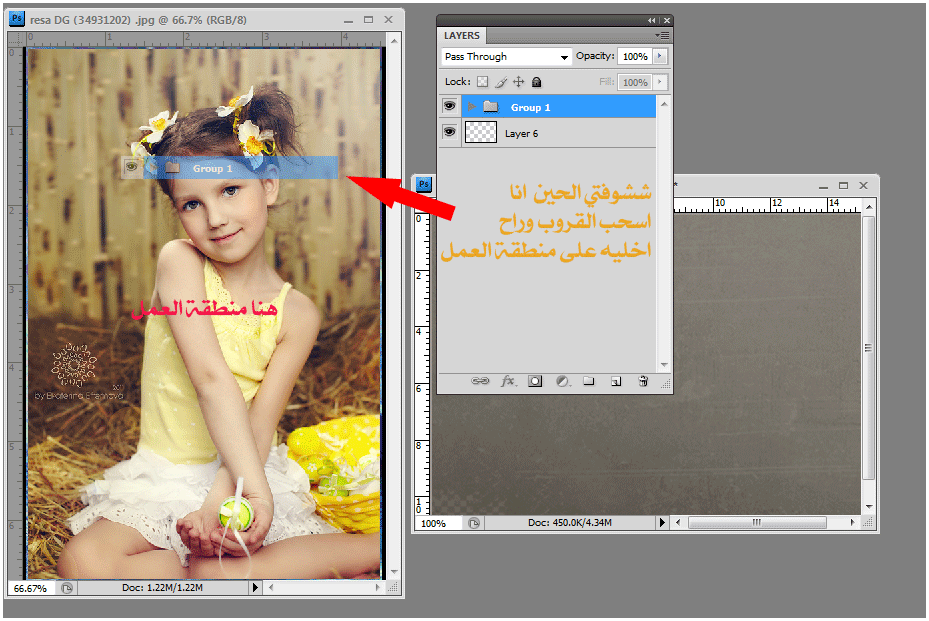
Task: Toggle visibility of Layer 6
Action: tap(449, 132)
